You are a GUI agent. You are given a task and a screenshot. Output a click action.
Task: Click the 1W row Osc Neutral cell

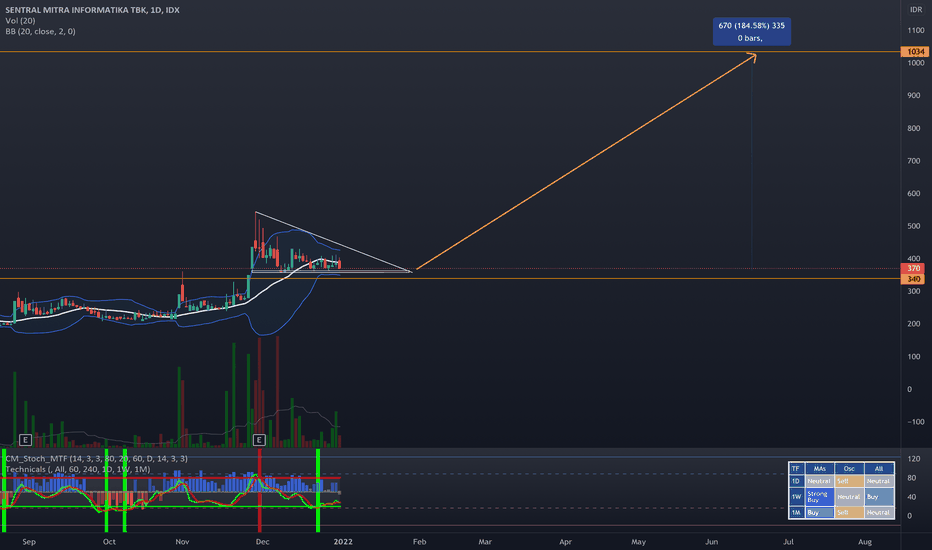pos(849,496)
